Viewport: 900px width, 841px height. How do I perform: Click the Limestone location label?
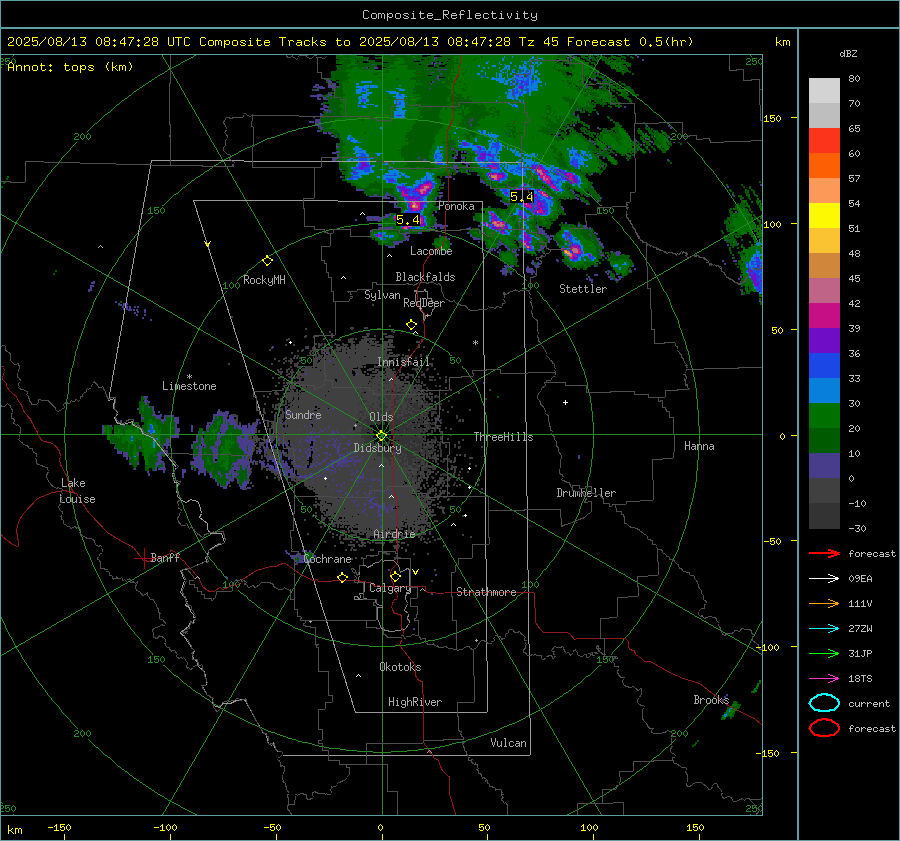pos(189,386)
